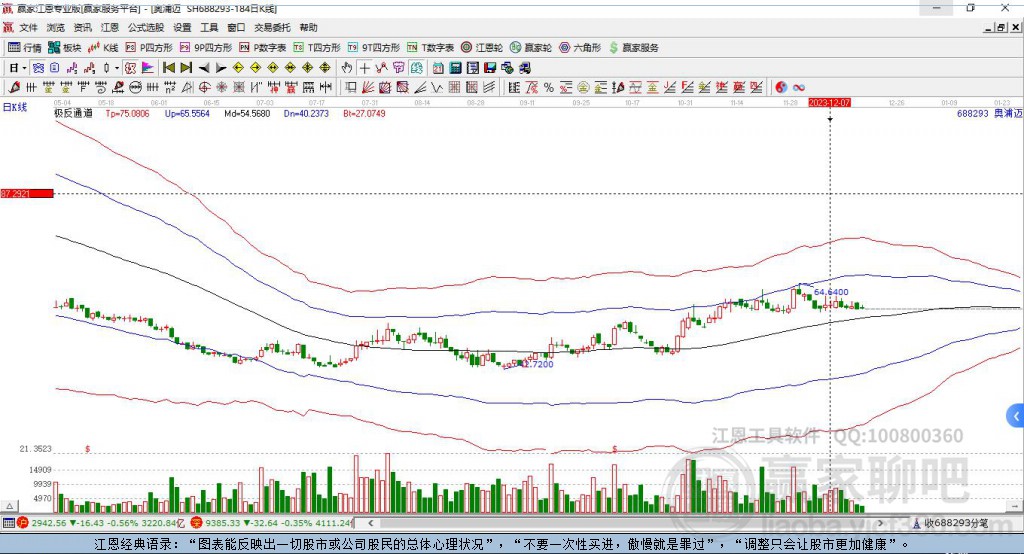Open the P四方形 square tool

[x=148, y=47]
